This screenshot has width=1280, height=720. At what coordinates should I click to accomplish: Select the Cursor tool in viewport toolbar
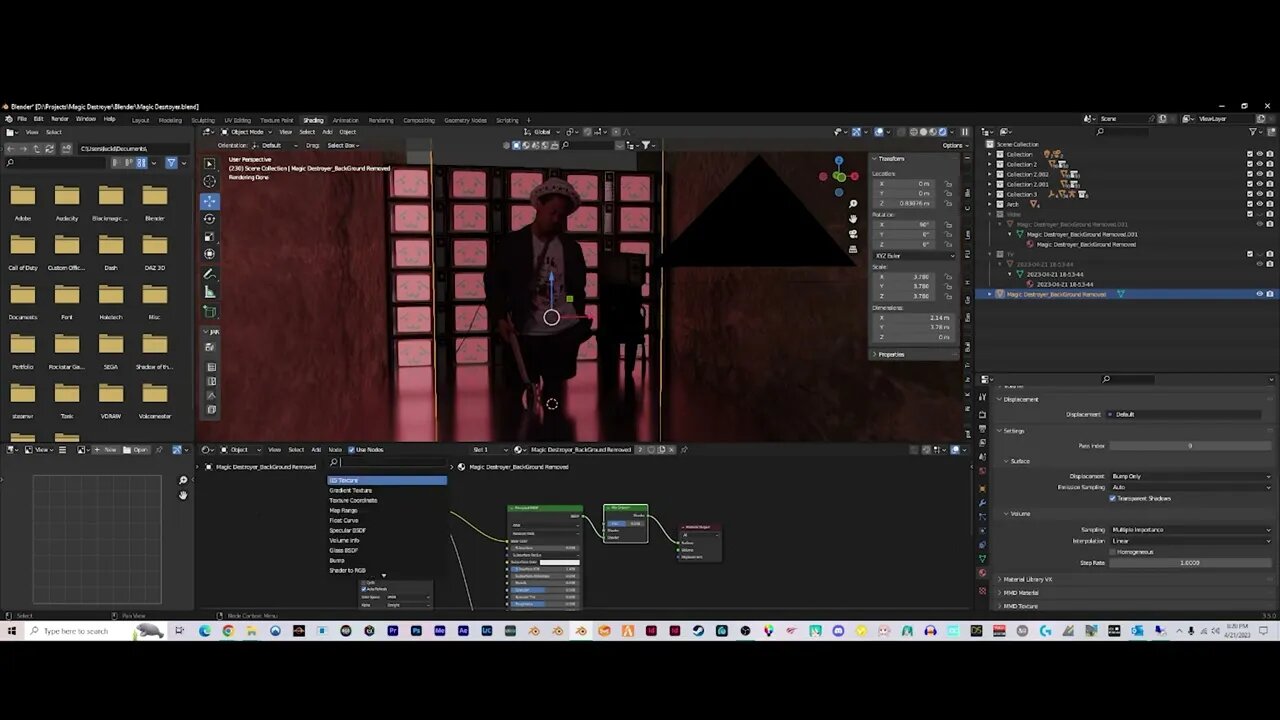tap(209, 181)
